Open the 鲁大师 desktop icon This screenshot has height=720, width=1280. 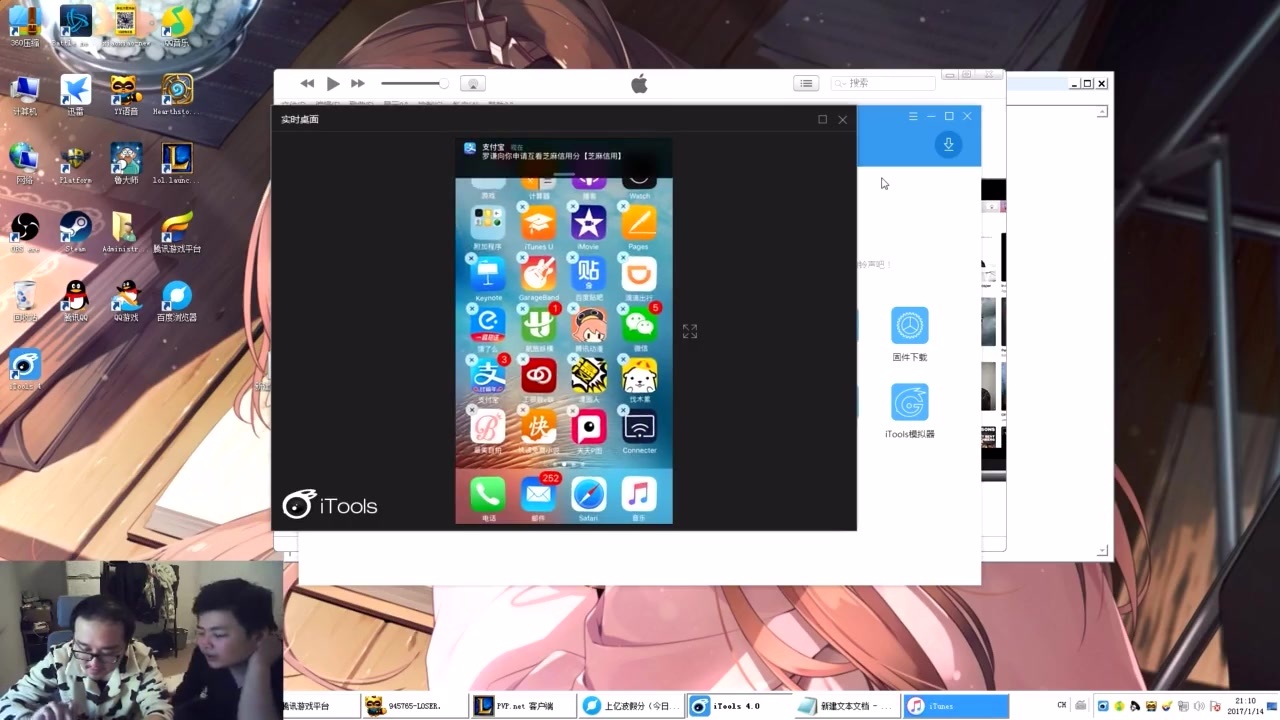point(126,164)
